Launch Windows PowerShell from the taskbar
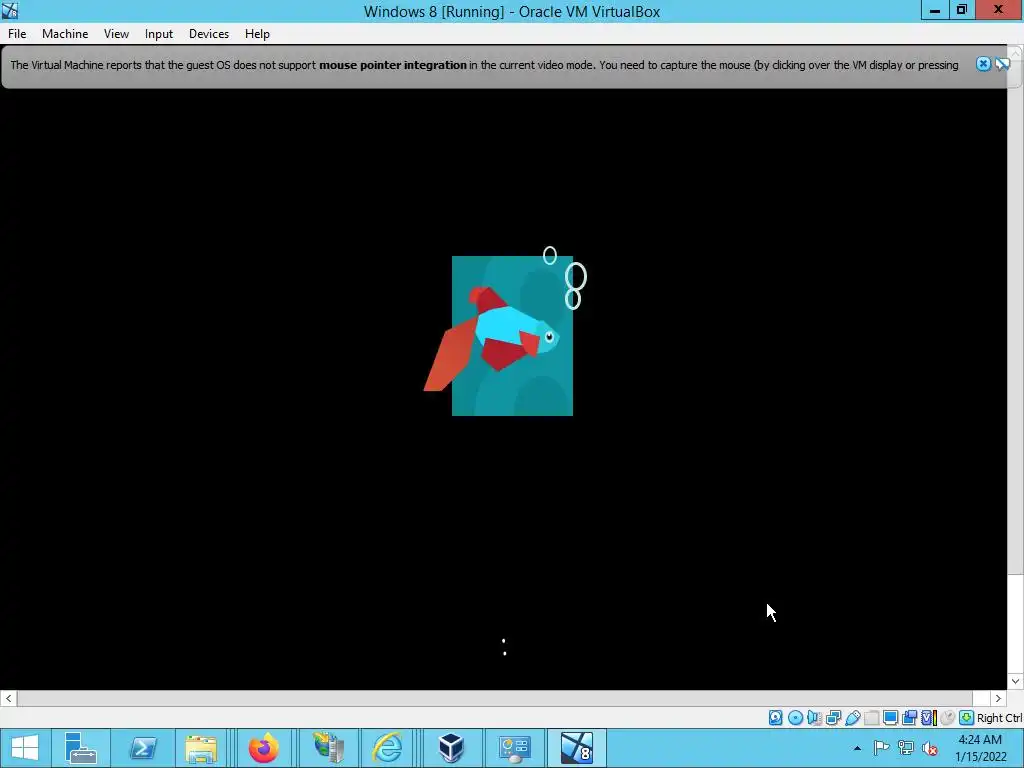The height and width of the screenshot is (768, 1024). click(142, 748)
